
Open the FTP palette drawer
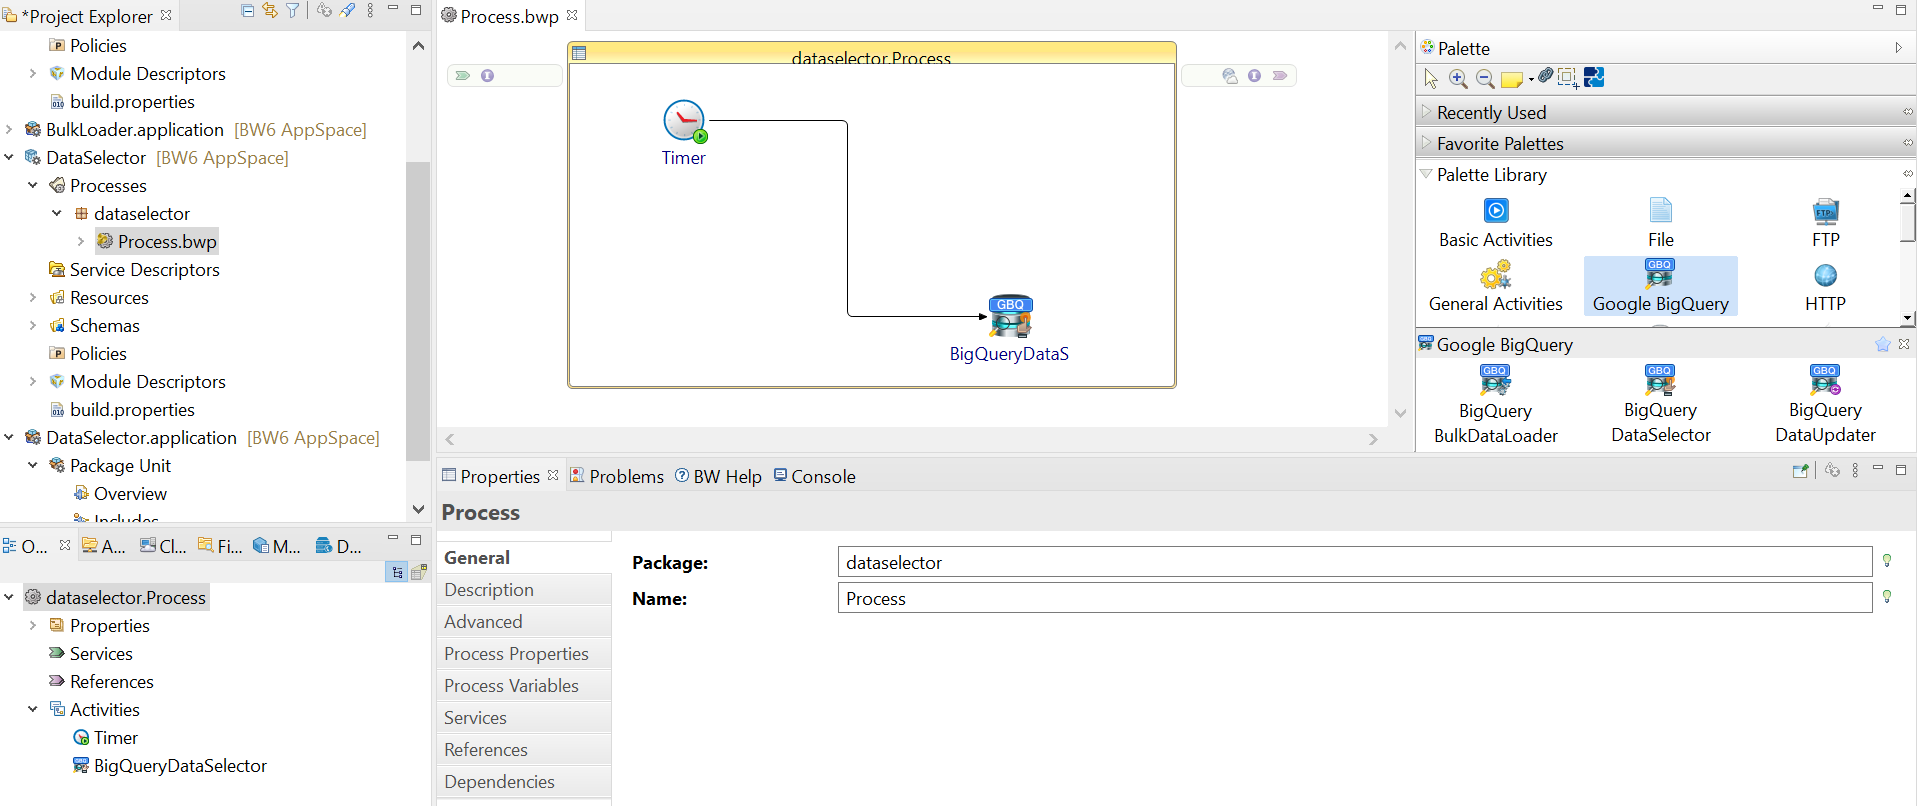click(1826, 224)
